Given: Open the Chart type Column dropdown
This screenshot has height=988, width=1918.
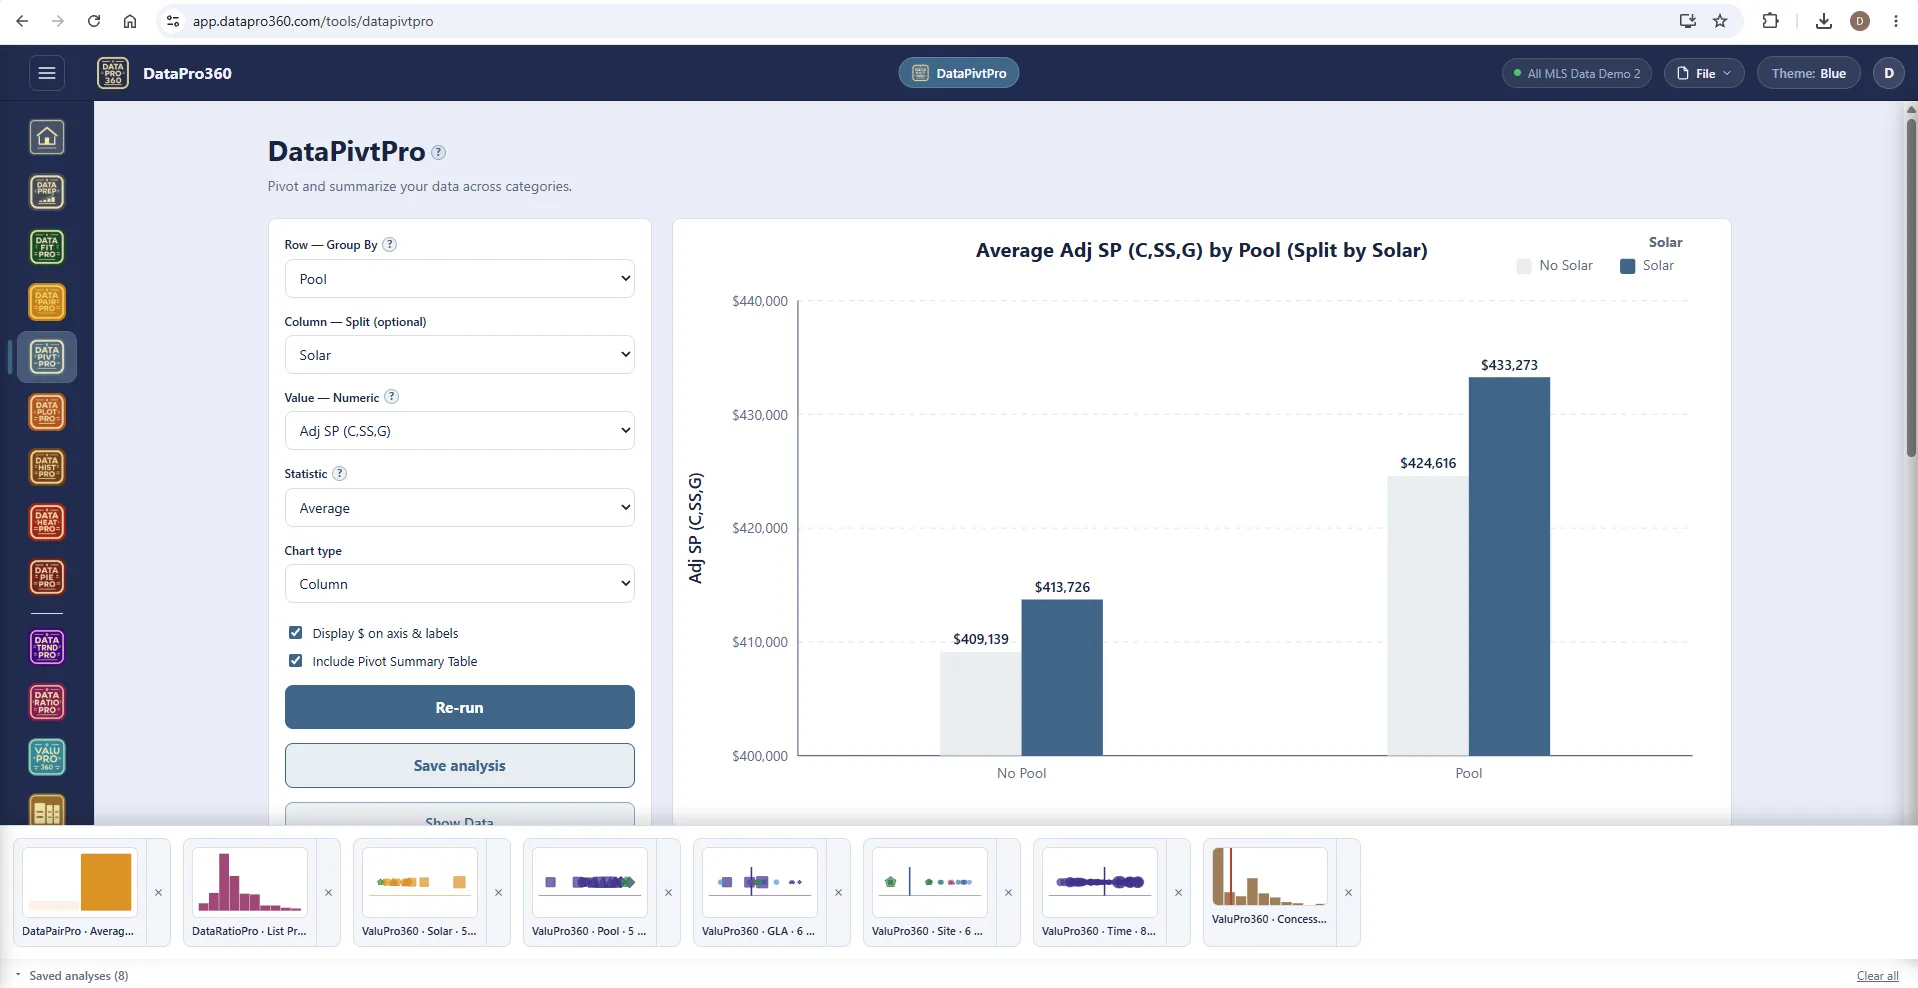Looking at the screenshot, I should (x=460, y=584).
